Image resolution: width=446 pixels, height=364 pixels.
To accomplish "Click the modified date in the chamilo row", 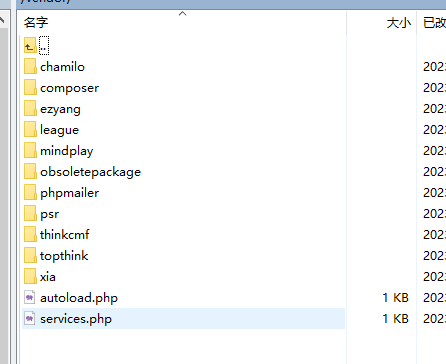I will 434,67.
